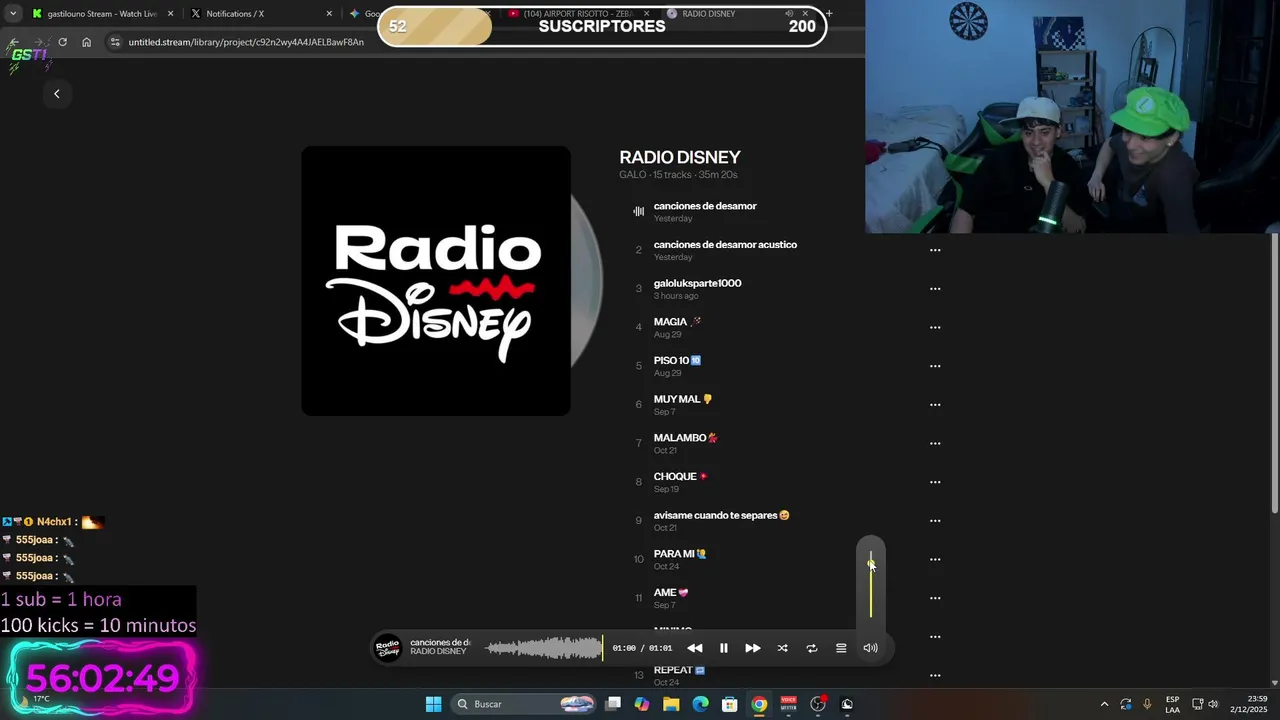
Task: Skip to the previous track
Action: coord(694,648)
